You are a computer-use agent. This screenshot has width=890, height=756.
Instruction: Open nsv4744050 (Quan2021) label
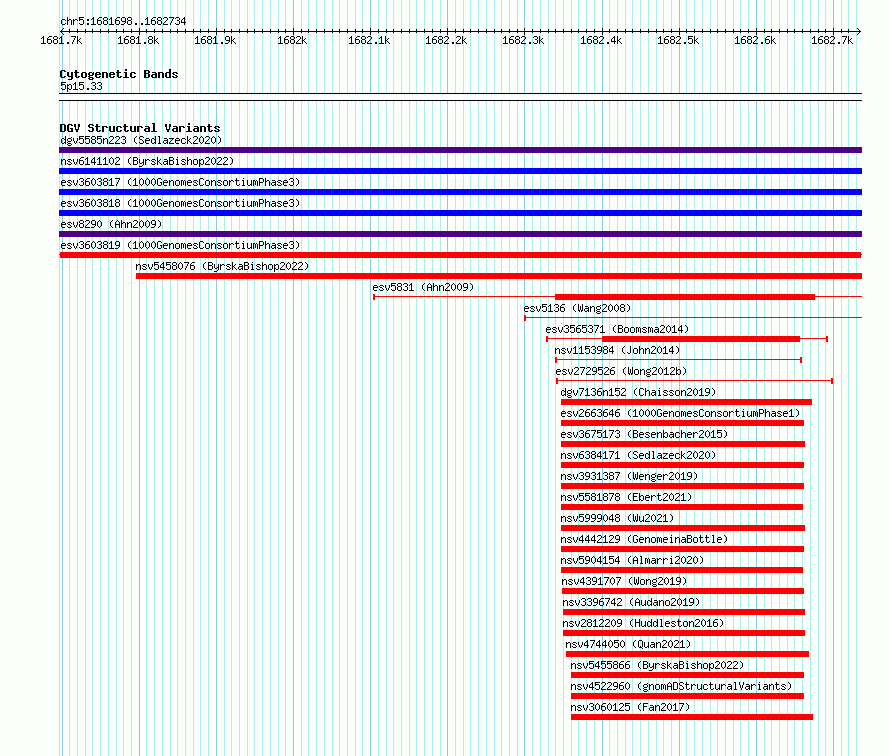(x=628, y=644)
